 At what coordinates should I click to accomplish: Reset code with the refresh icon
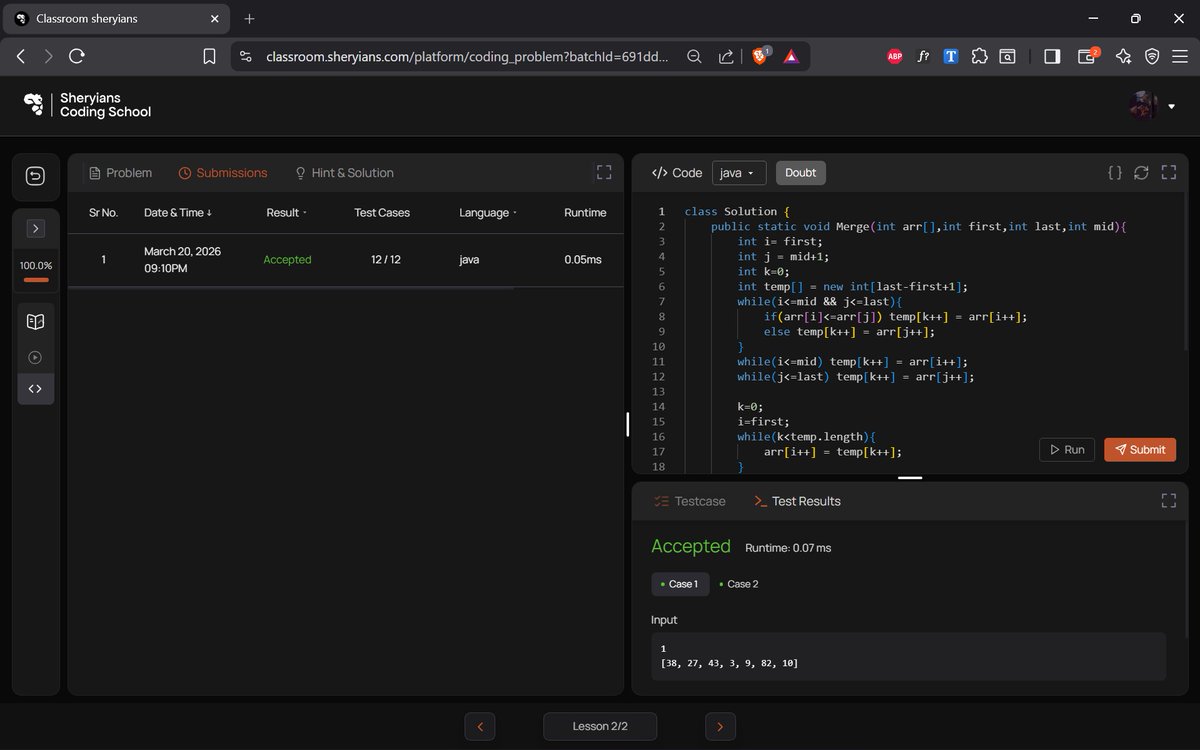pos(1141,172)
